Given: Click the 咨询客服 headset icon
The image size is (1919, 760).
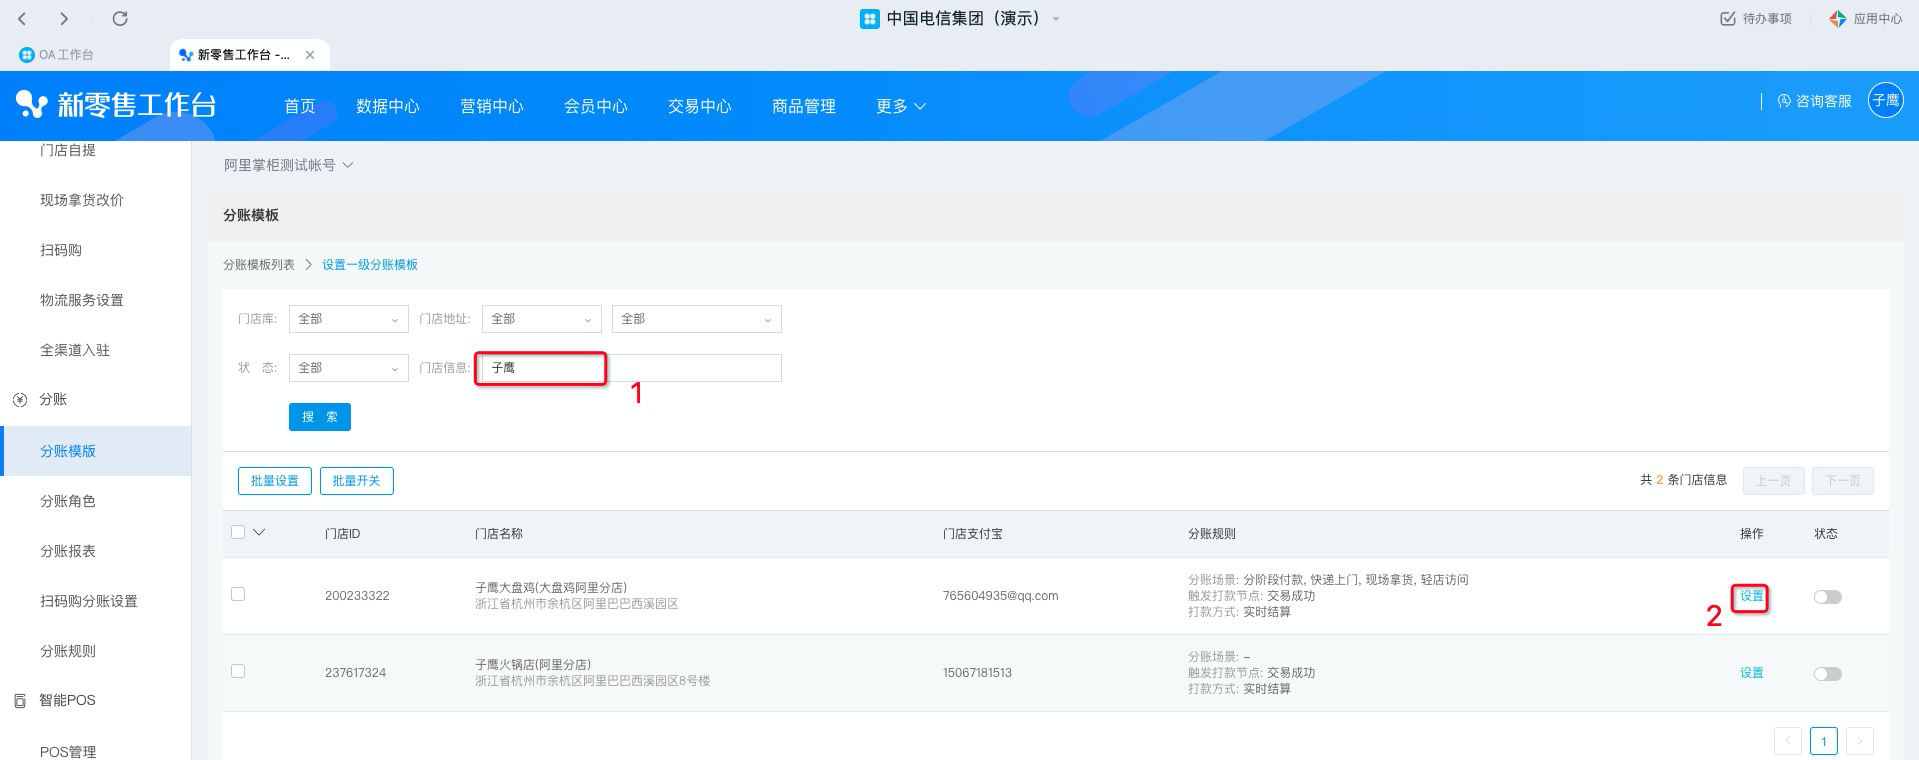Looking at the screenshot, I should tap(1784, 101).
